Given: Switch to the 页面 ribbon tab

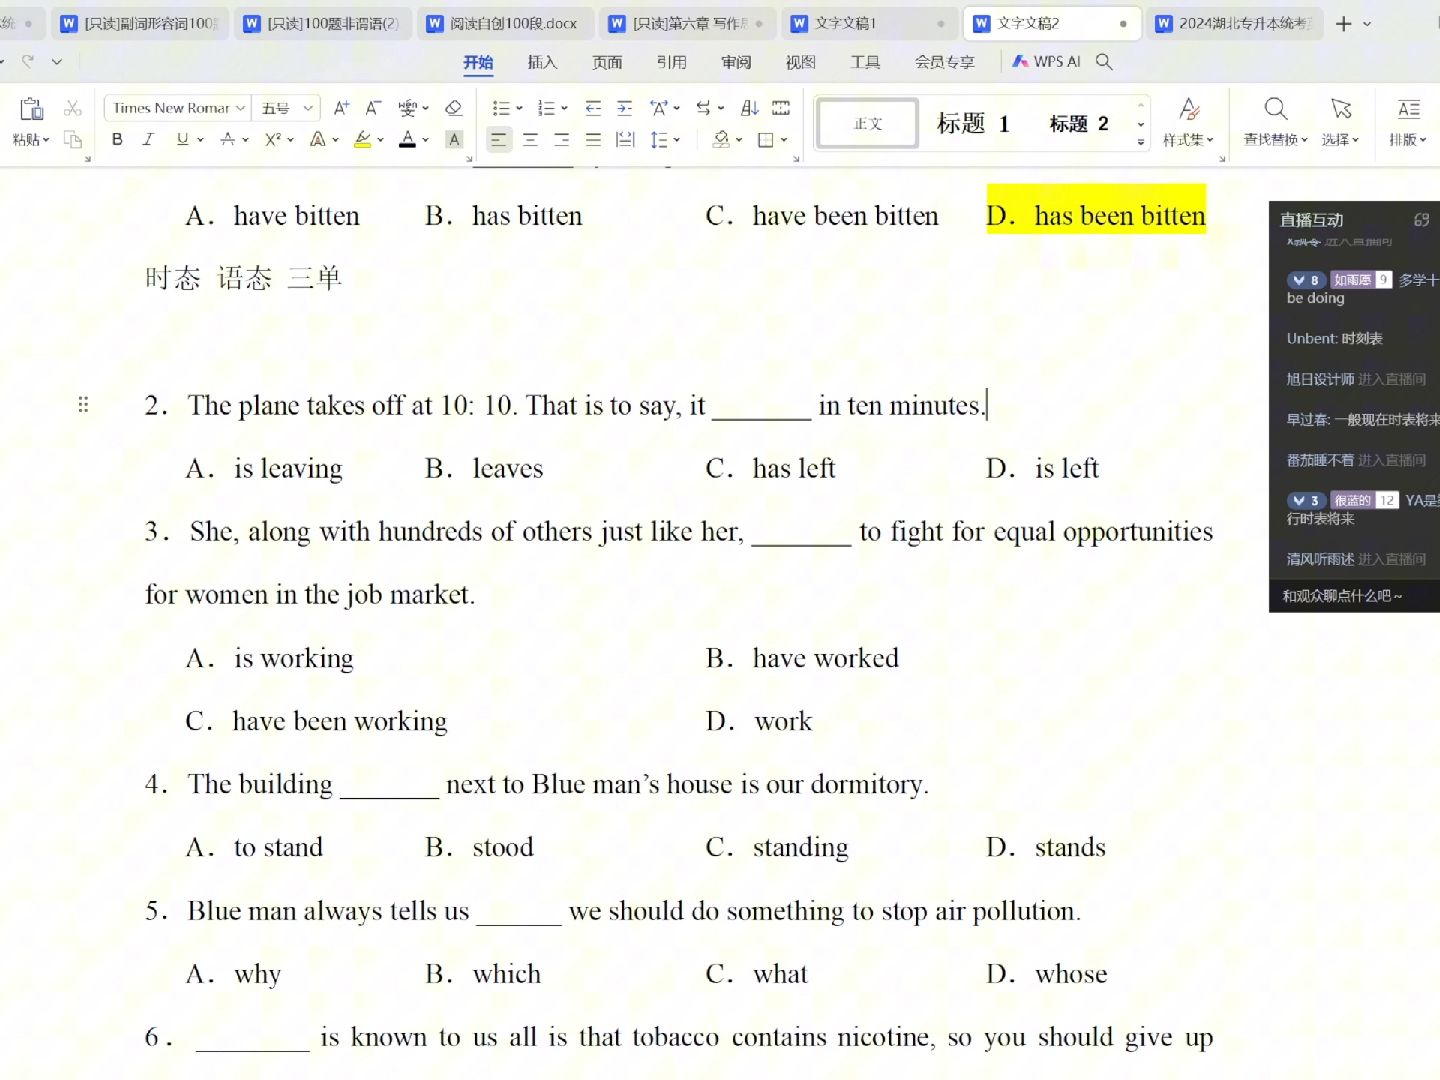Looking at the screenshot, I should click(x=607, y=62).
